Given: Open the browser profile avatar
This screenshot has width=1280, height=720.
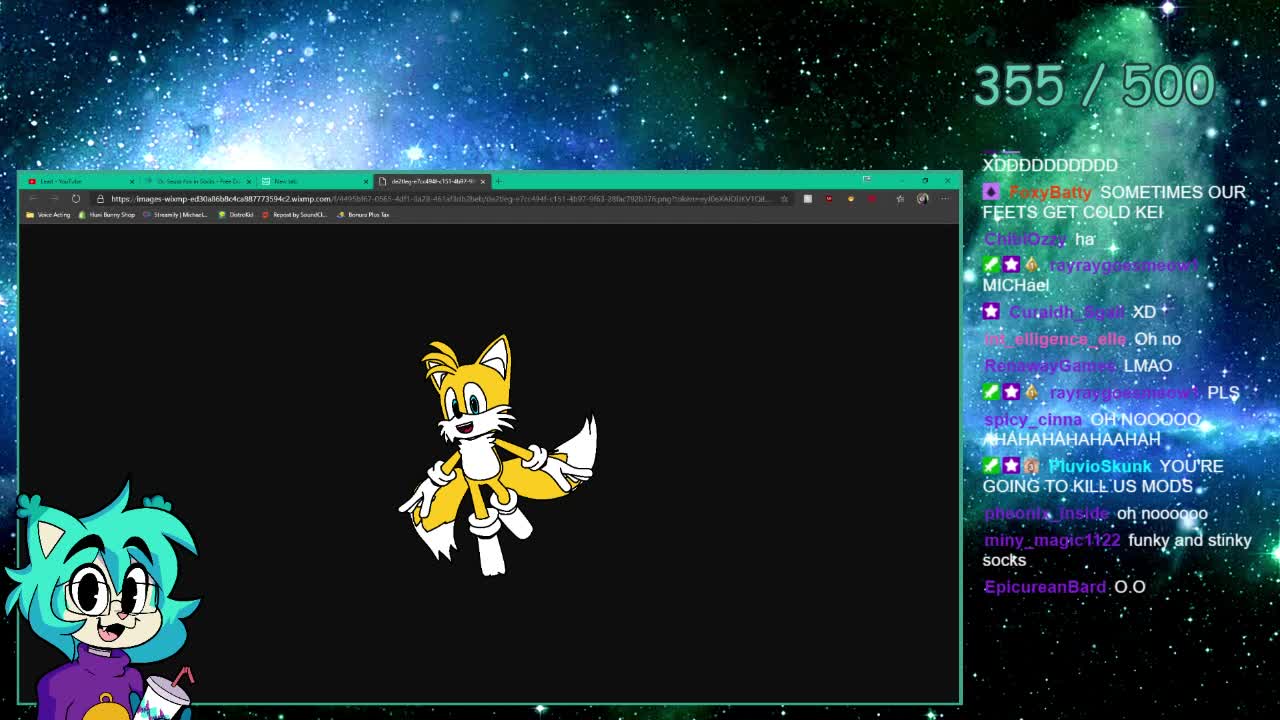Looking at the screenshot, I should [922, 198].
